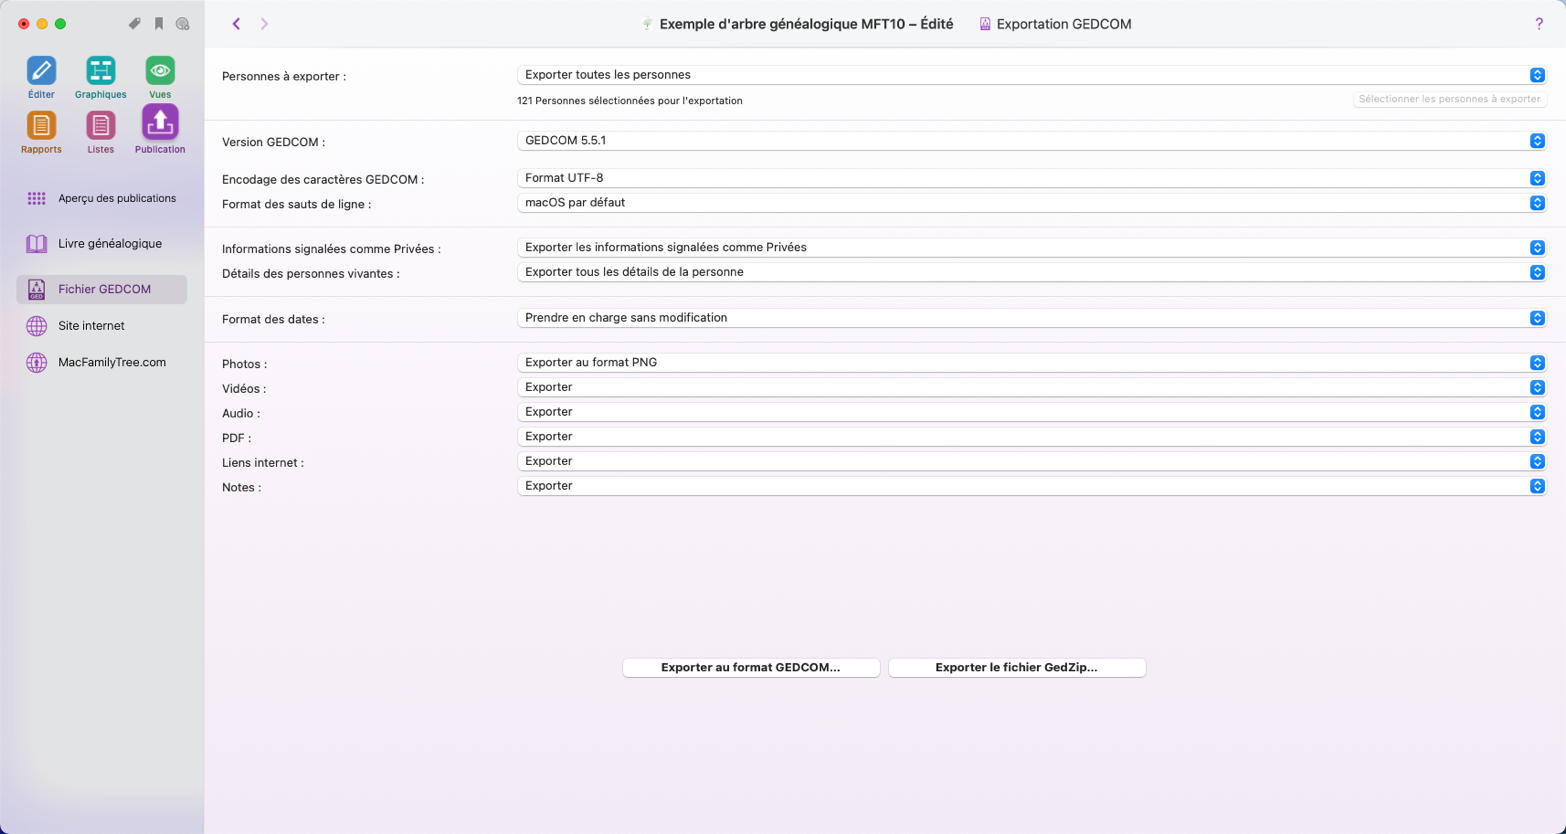The height and width of the screenshot is (834, 1566).
Task: Open Site internet in the sidebar
Action: pyautogui.click(x=91, y=326)
